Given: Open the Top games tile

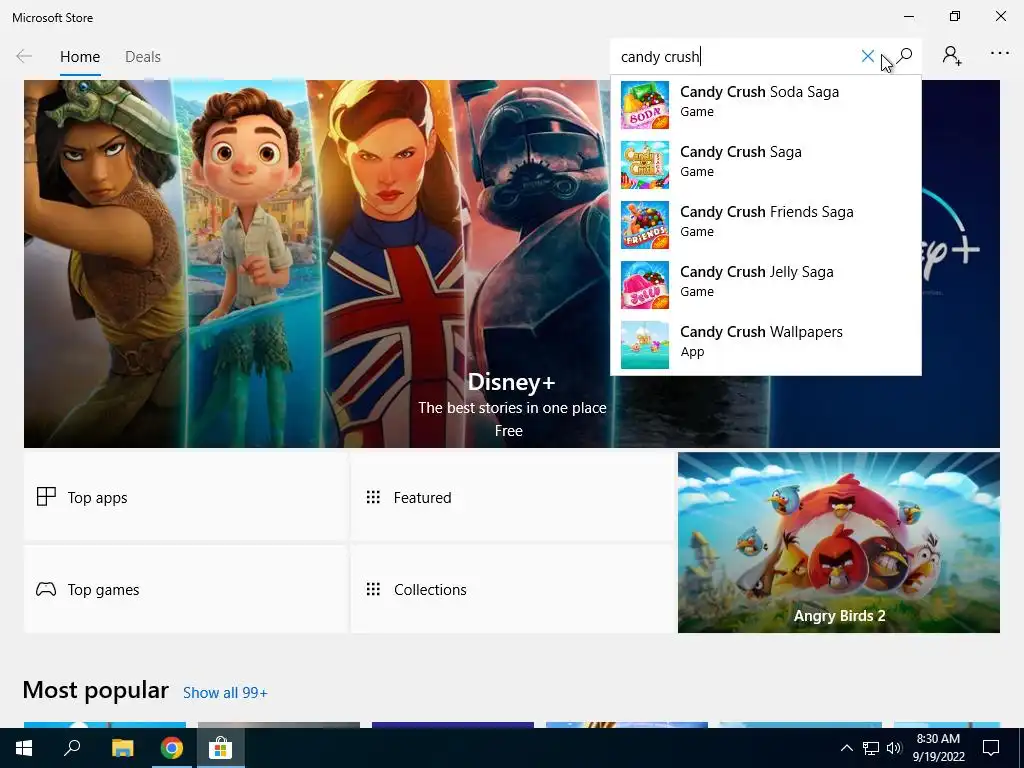Looking at the screenshot, I should click(x=186, y=589).
